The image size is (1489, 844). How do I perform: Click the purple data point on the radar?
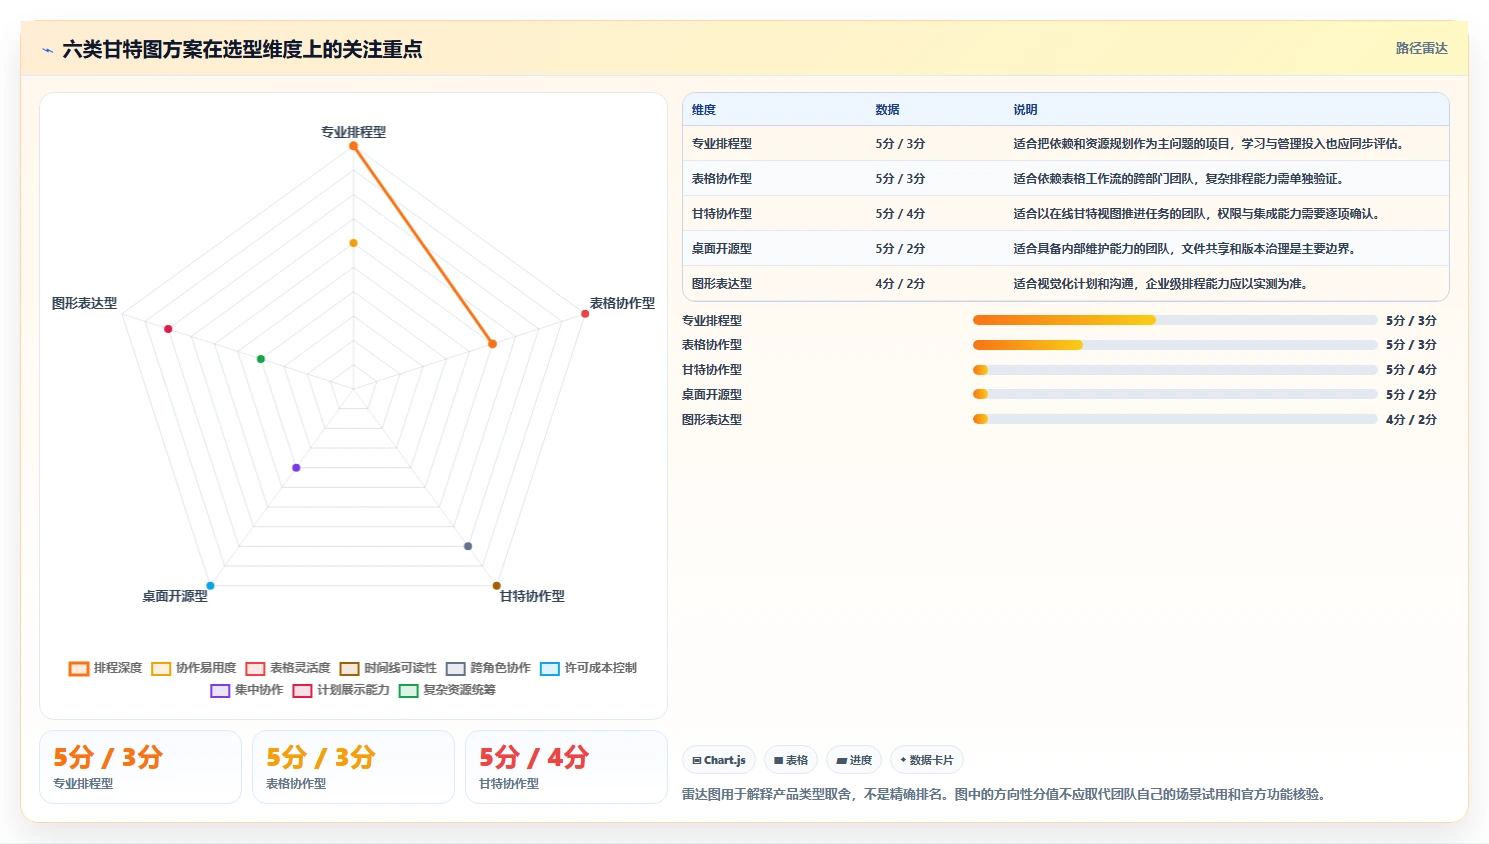pos(296,468)
